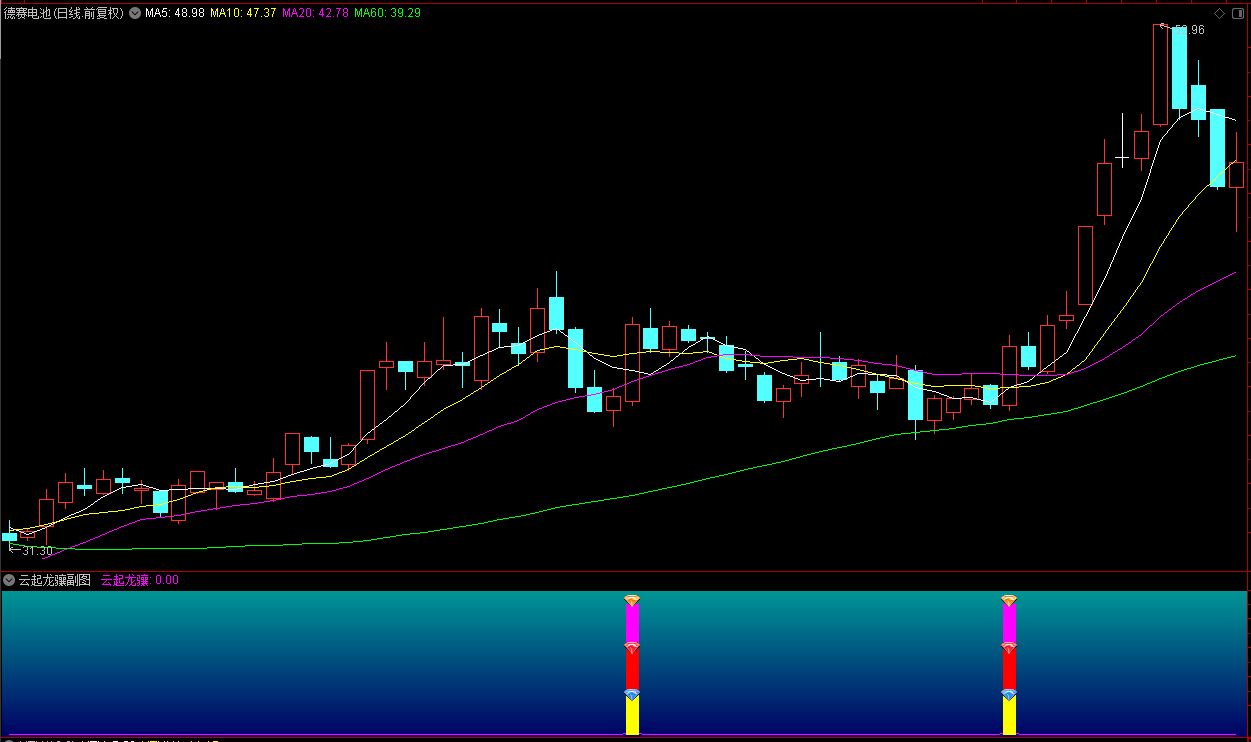1251x742 pixels.
Task: Toggle the side panel icon at top right
Action: click(1240, 14)
